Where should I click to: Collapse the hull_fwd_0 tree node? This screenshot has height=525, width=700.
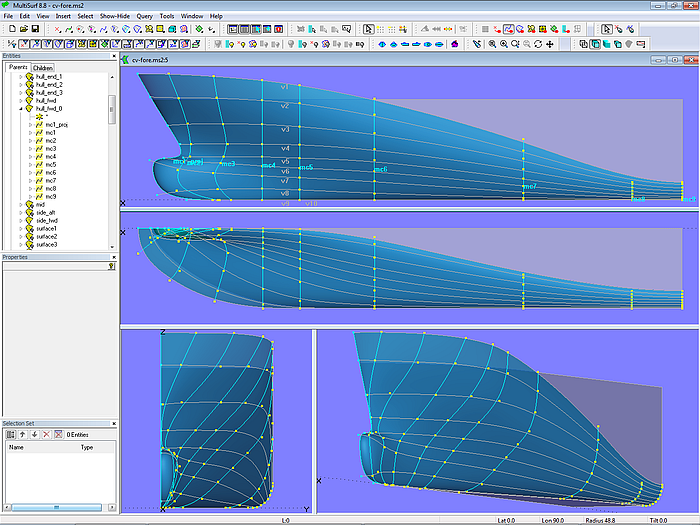pos(22,108)
